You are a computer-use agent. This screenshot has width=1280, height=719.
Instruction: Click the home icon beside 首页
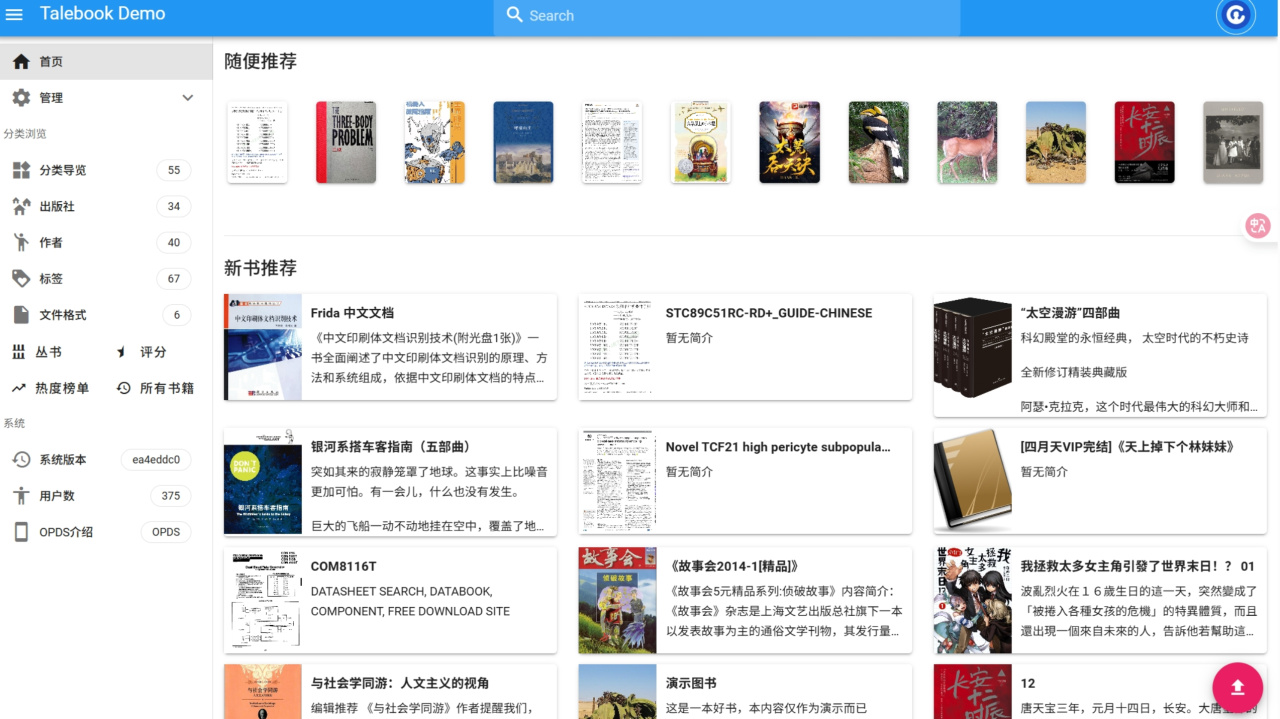point(21,62)
